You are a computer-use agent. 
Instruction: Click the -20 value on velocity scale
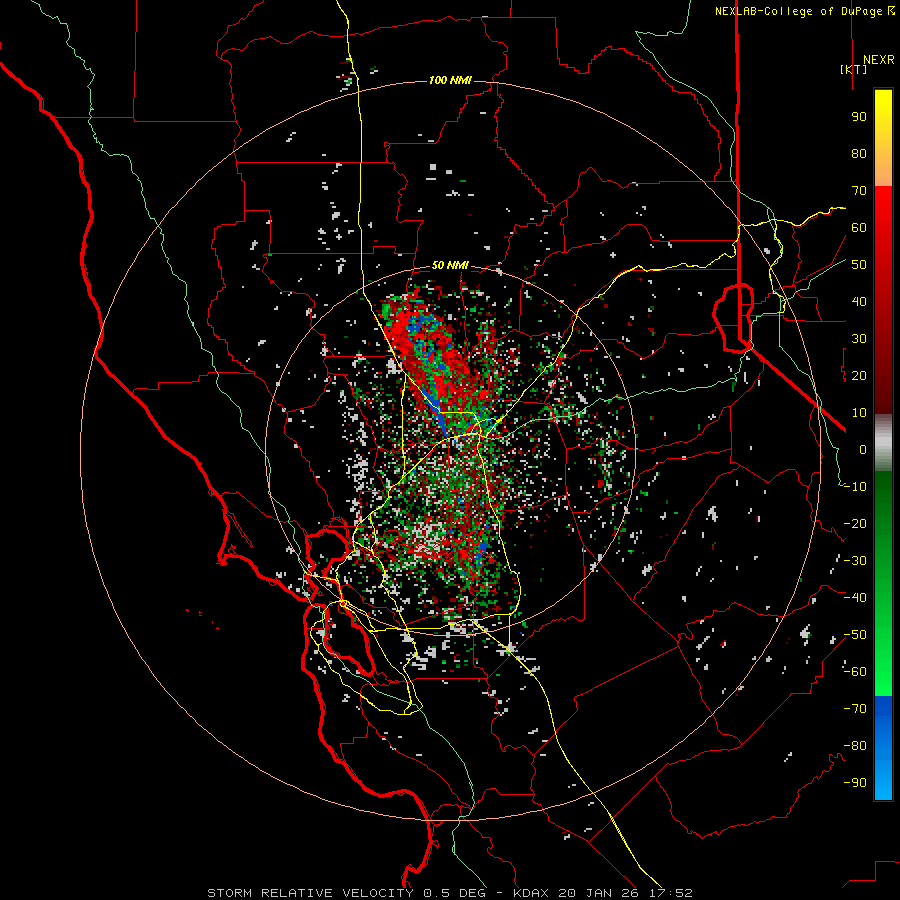coord(855,524)
